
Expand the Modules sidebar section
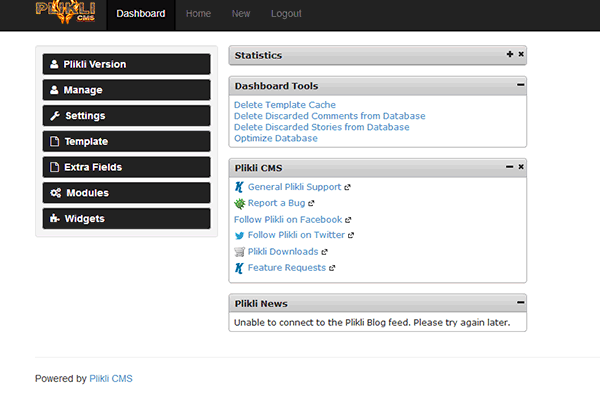coord(126,193)
